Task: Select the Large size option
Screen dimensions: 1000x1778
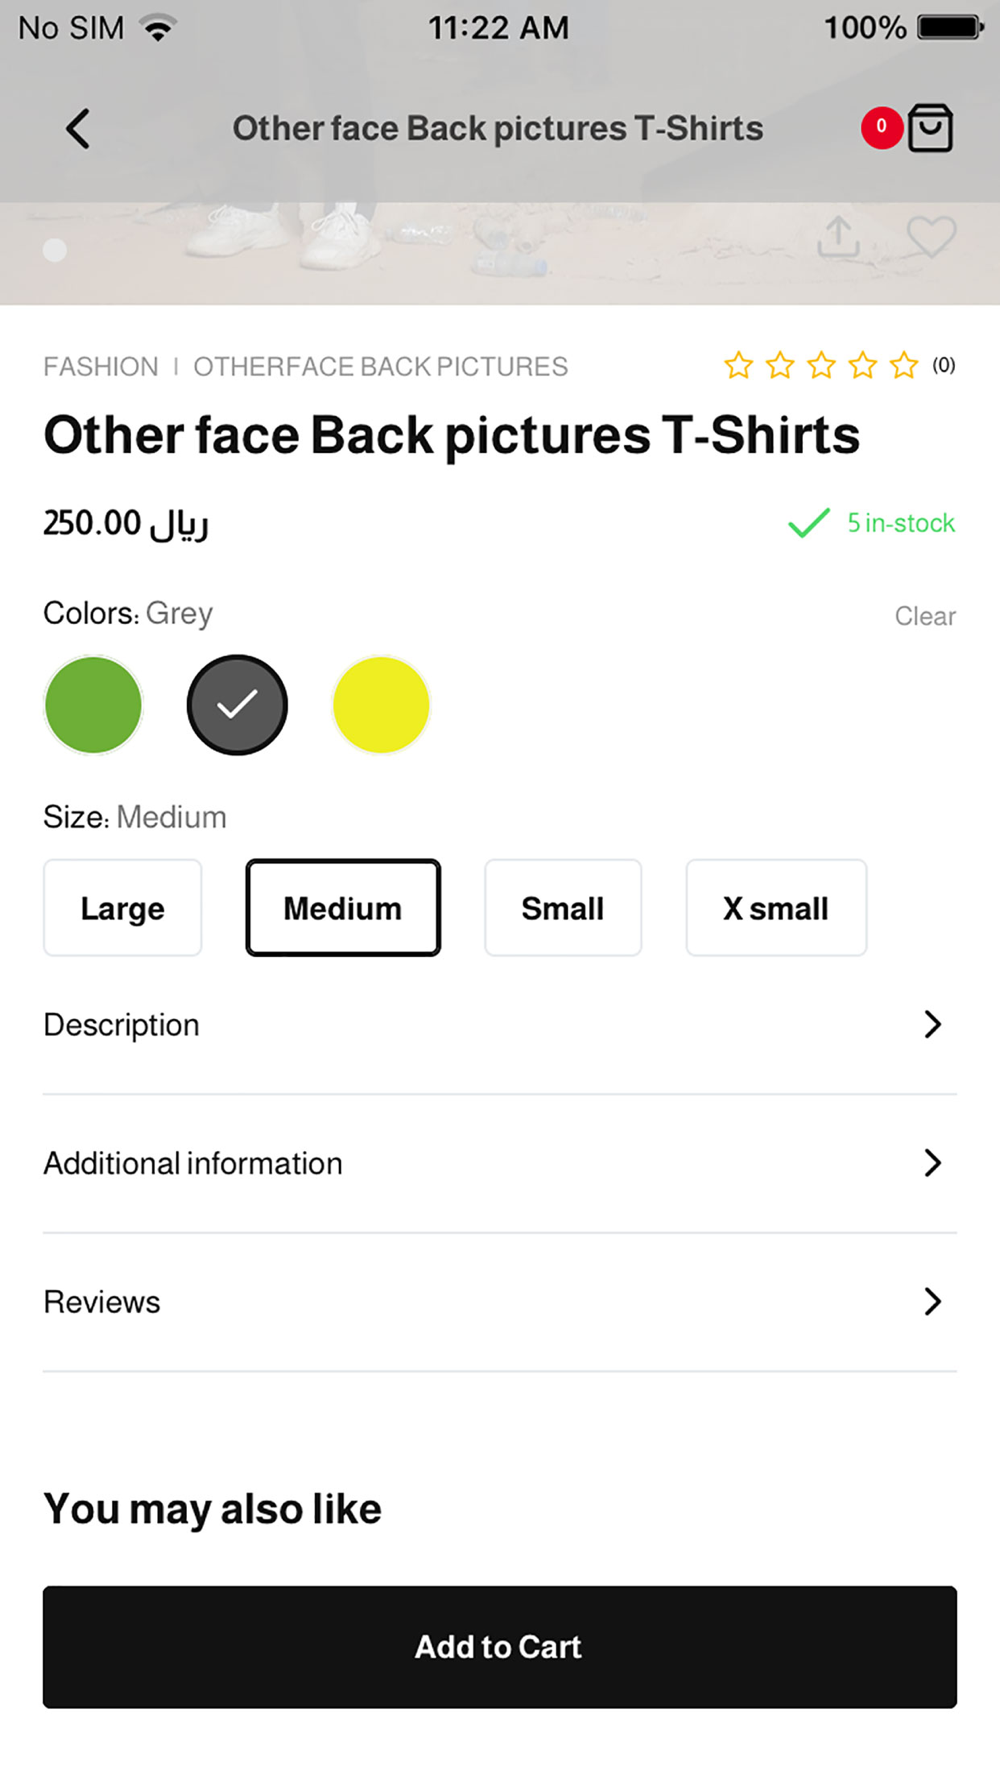Action: 123,908
